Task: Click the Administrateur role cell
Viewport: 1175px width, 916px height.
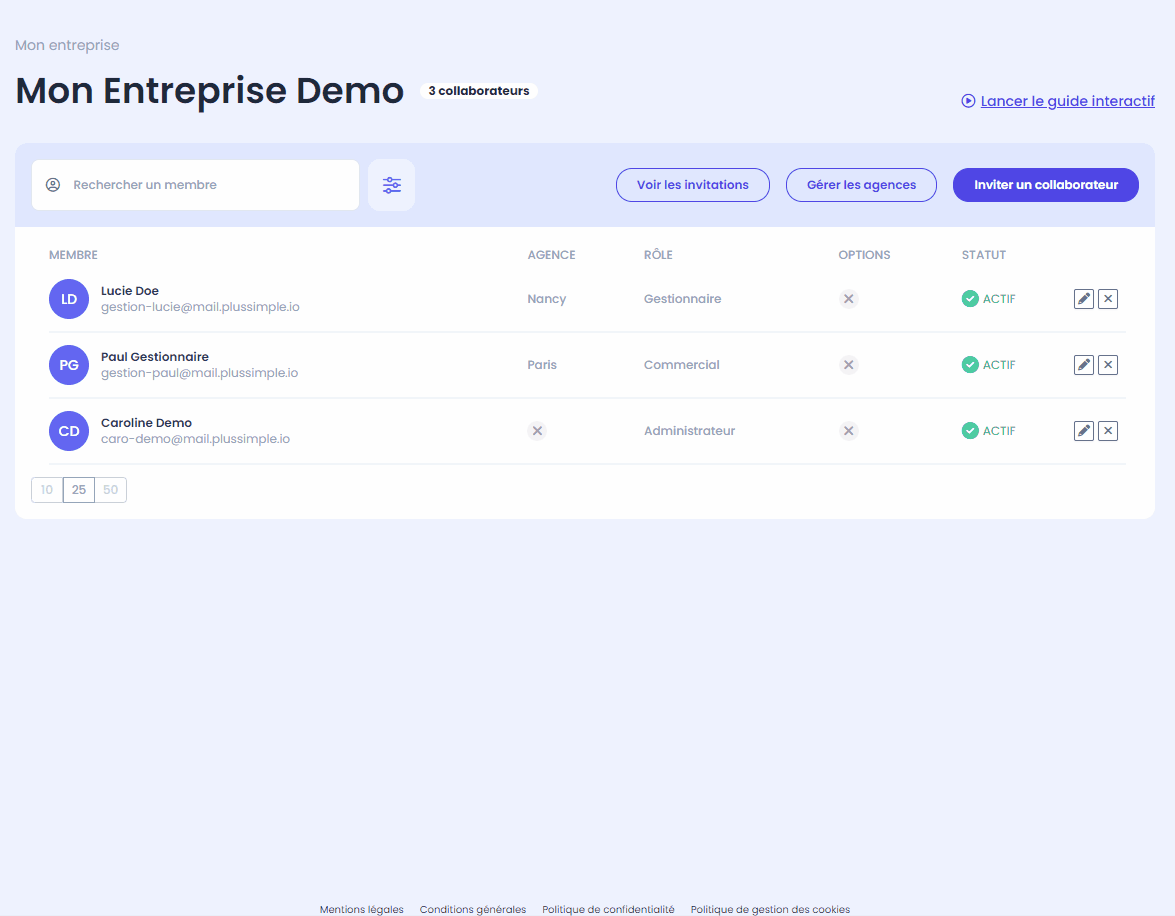Action: [689, 431]
